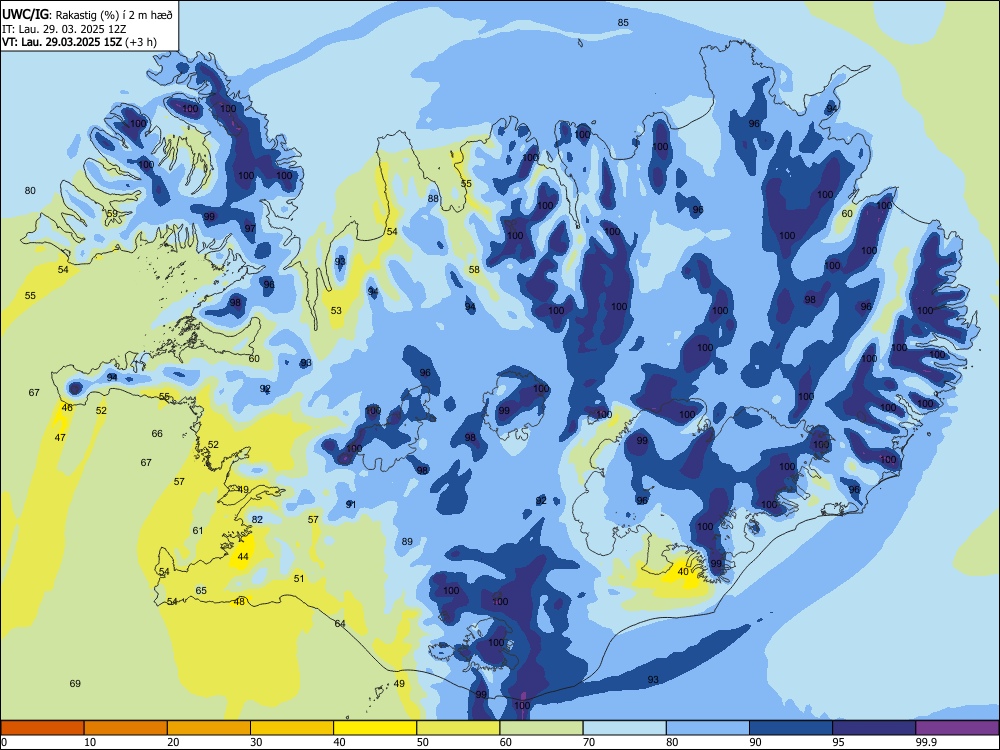Viewport: 1000px width, 750px height.
Task: Click the '97' value in the Westfjords
Action: [x=250, y=228]
